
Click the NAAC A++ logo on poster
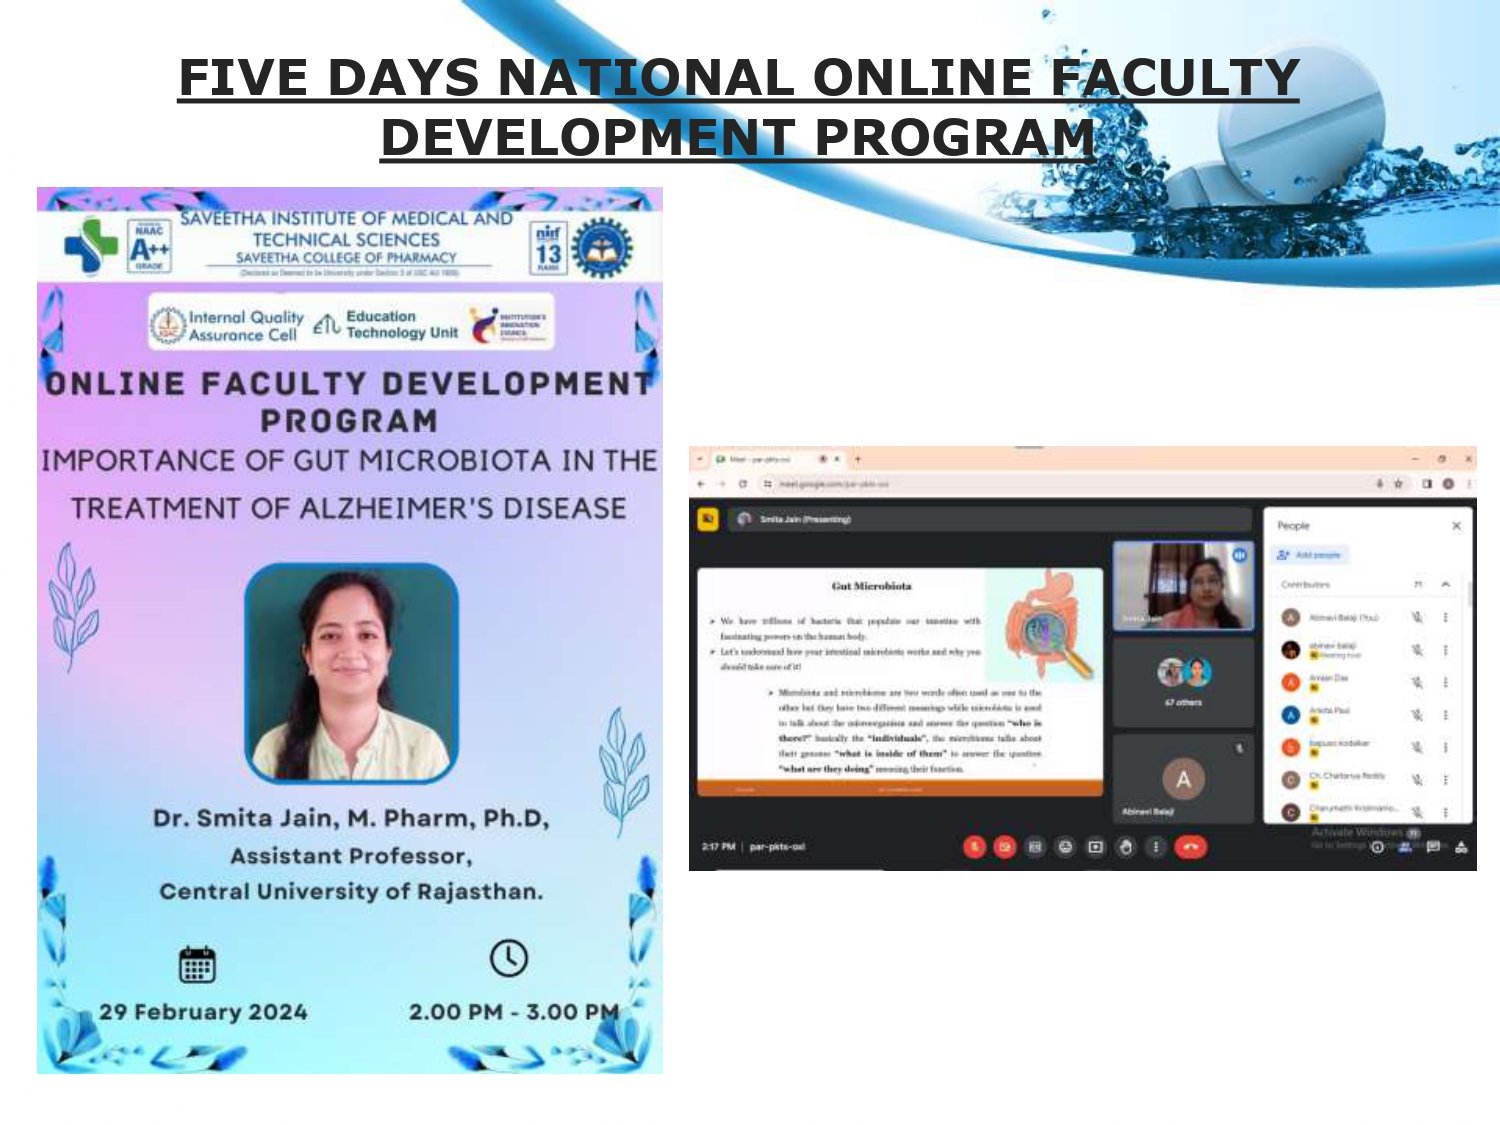149,246
